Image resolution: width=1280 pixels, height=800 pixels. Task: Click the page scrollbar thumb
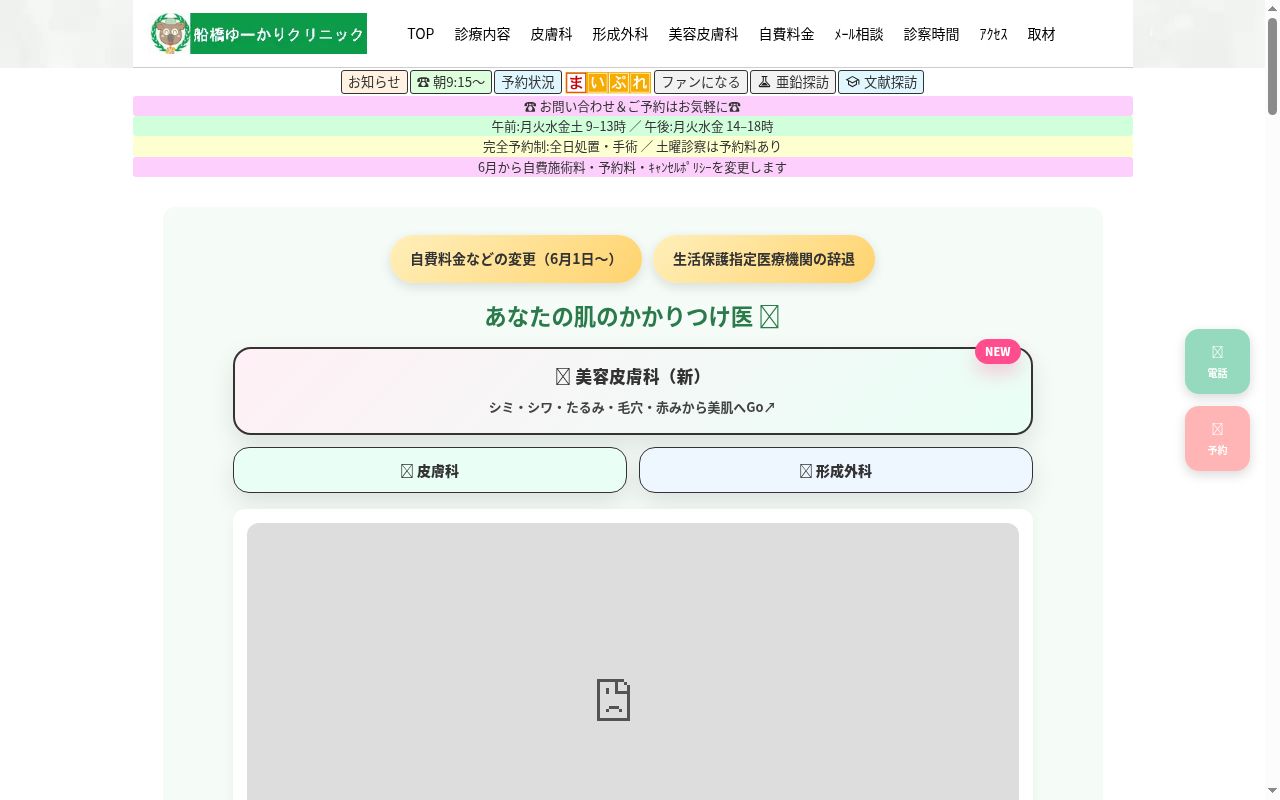point(1272,66)
